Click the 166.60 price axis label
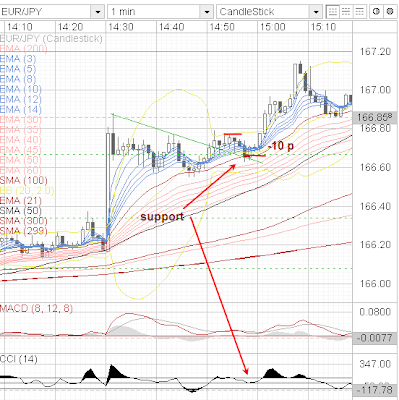Viewport: 399px width, 400px height. [x=375, y=167]
